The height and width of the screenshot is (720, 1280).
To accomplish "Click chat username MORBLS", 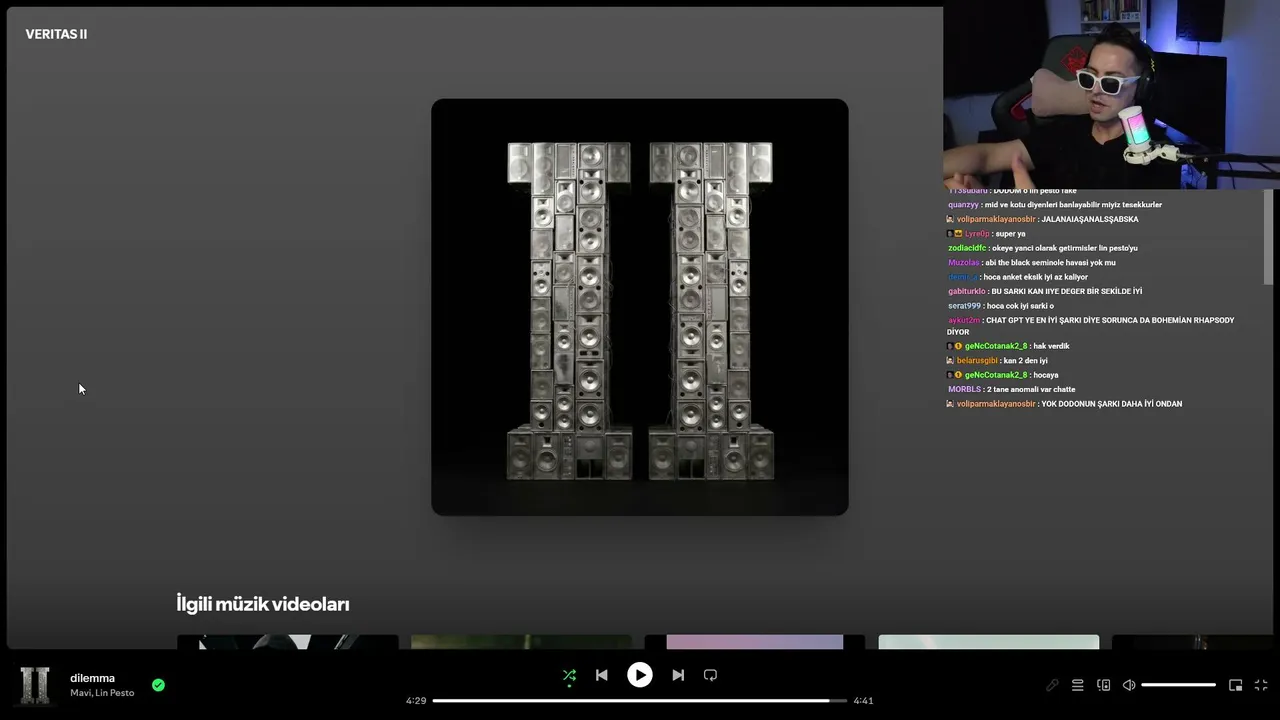I will [964, 389].
